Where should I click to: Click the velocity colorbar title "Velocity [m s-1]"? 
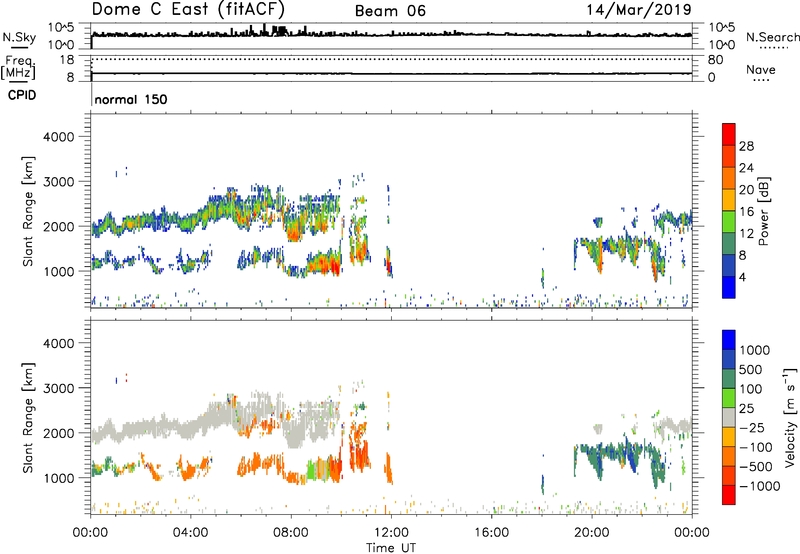click(790, 416)
